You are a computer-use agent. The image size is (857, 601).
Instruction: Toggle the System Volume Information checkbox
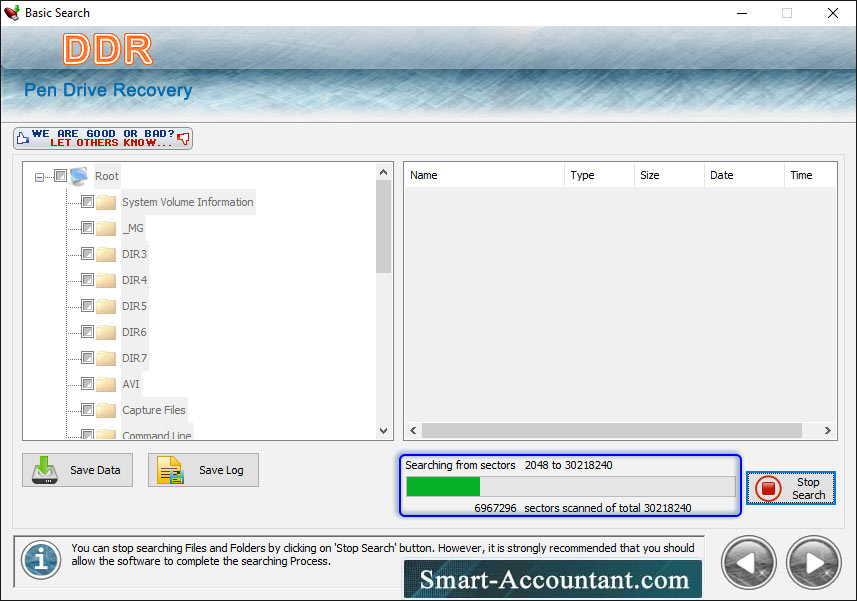tap(87, 202)
